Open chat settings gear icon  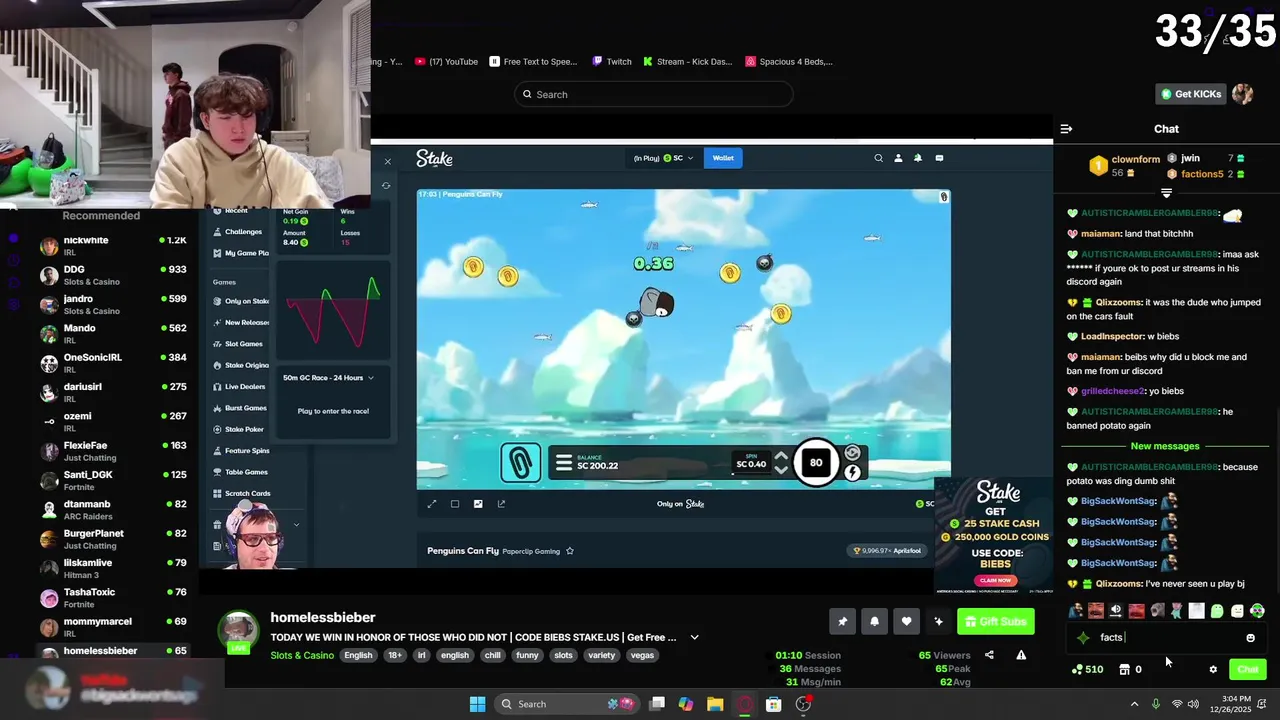click(x=1213, y=670)
